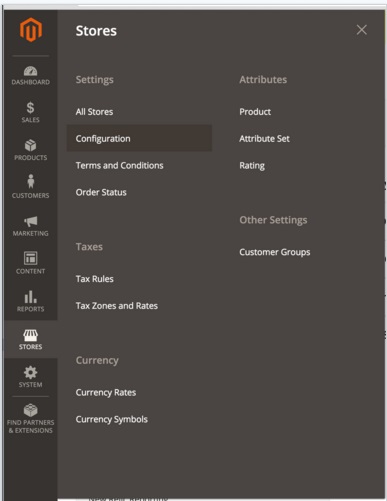Open Currency Symbols
Screen dimensions: 387x501
tap(112, 419)
